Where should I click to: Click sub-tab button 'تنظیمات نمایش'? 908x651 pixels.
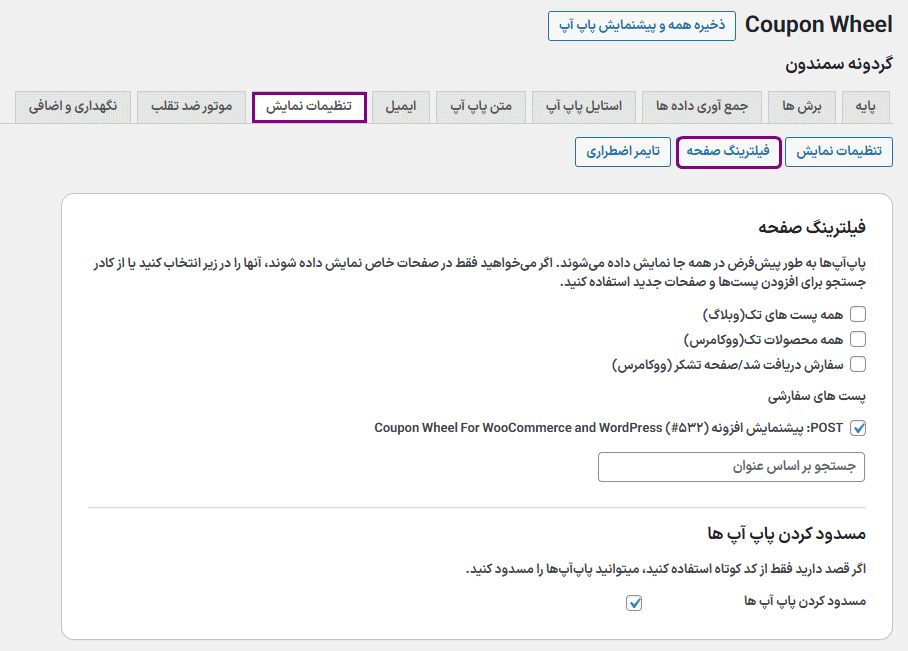pos(839,152)
